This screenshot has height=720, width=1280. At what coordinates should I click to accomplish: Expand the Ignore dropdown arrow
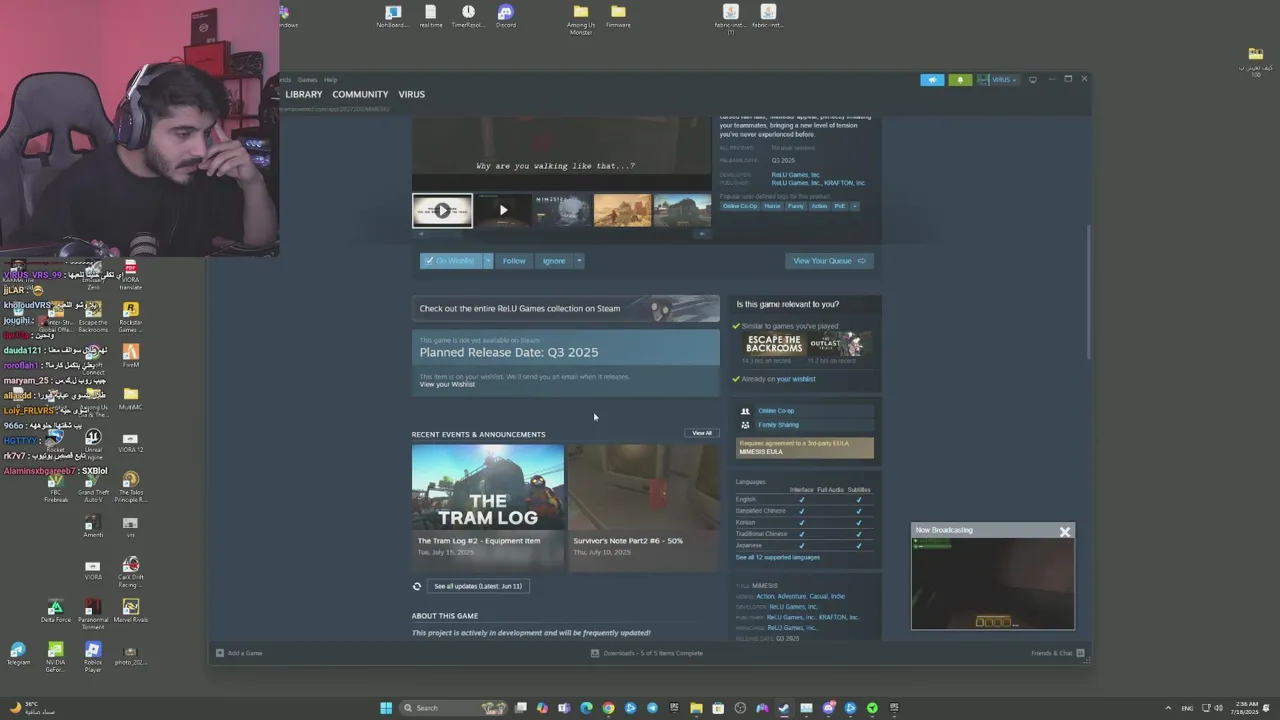(x=578, y=261)
